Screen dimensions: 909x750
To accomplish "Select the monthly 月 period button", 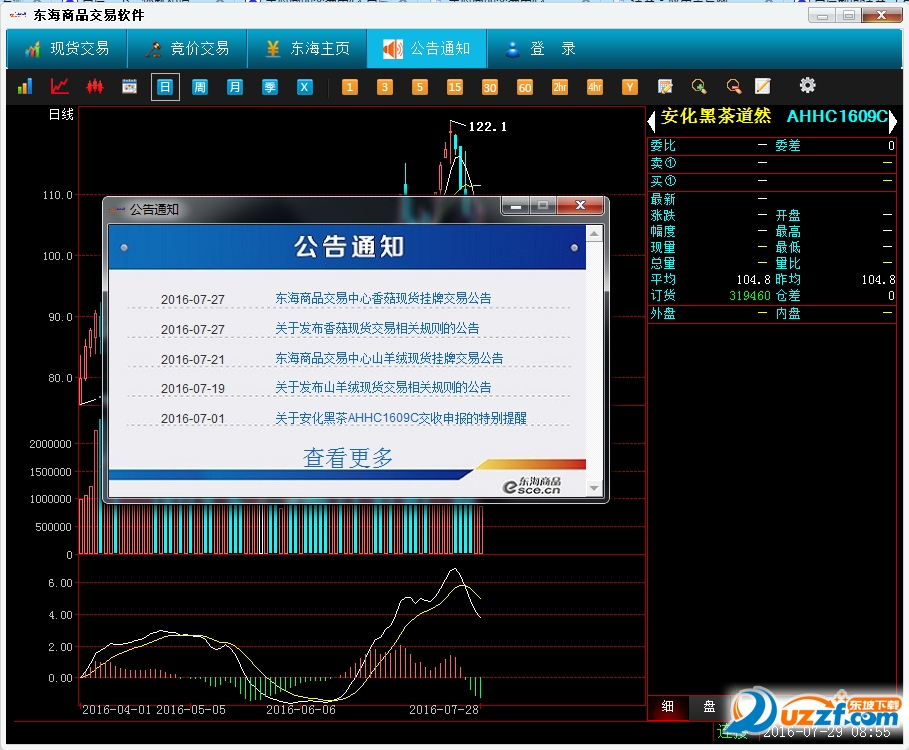I will pyautogui.click(x=234, y=87).
